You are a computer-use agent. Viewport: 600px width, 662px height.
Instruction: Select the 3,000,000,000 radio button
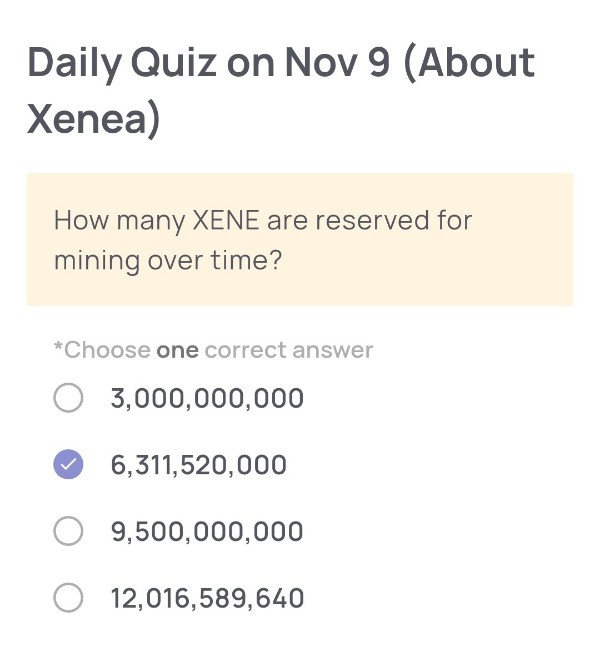coord(68,399)
